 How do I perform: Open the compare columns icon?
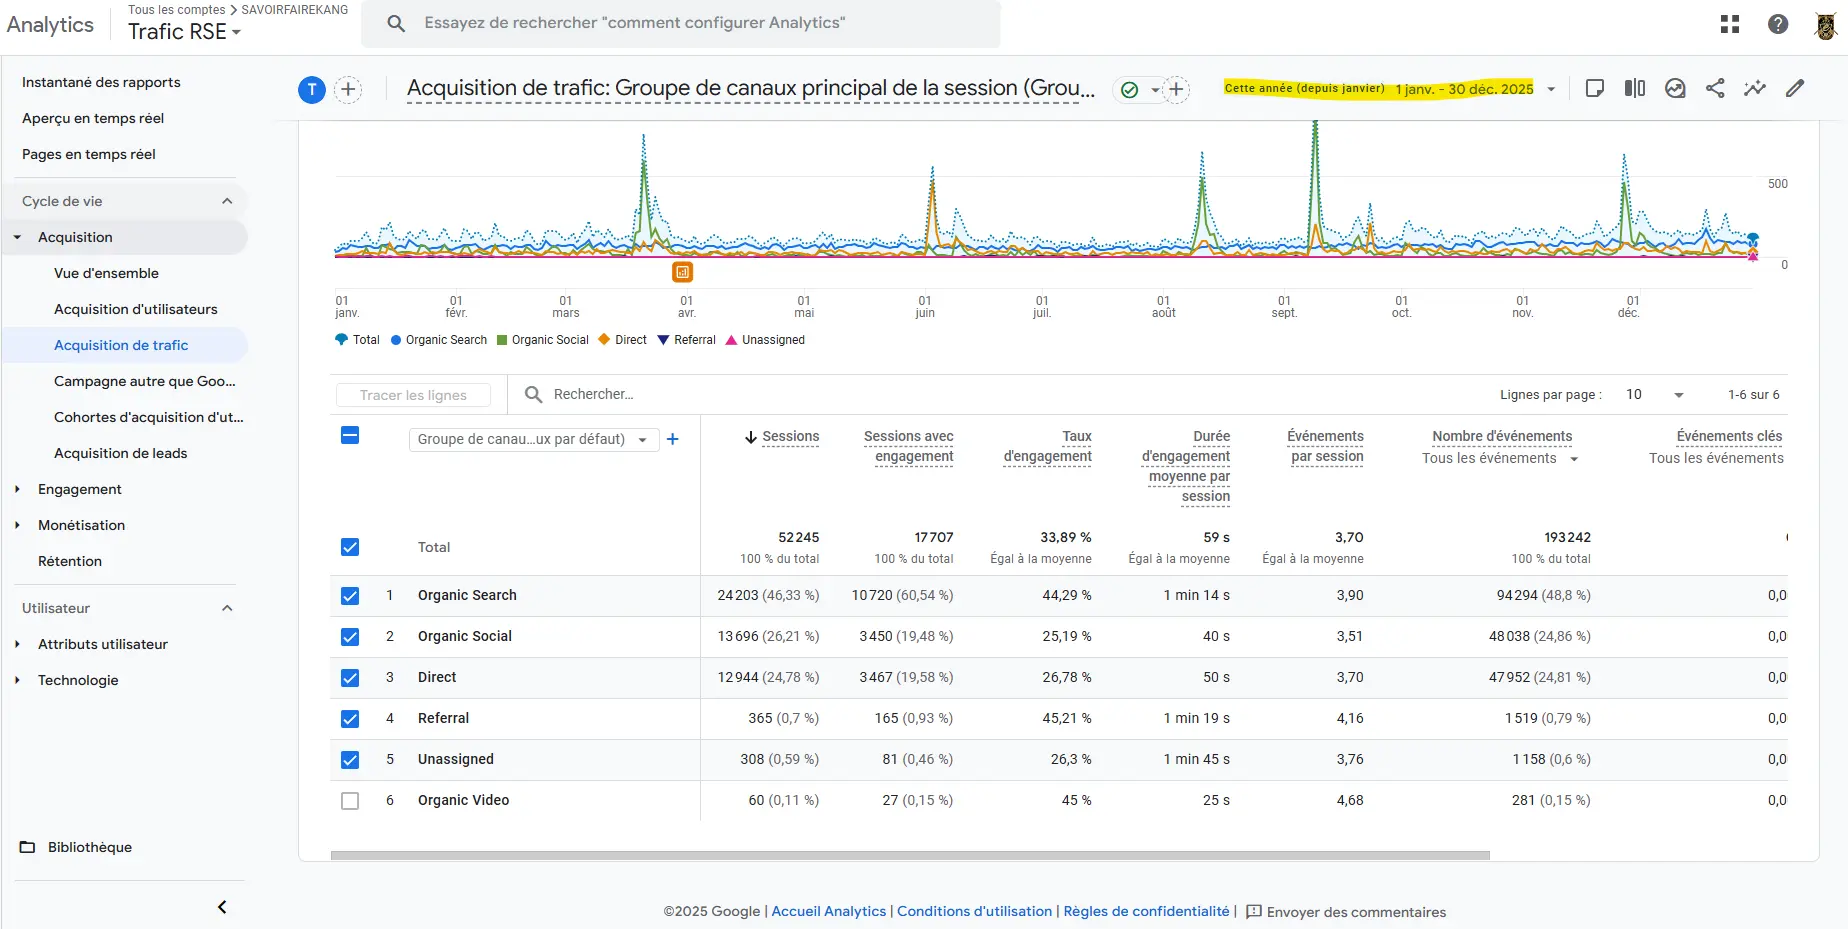pos(1635,88)
